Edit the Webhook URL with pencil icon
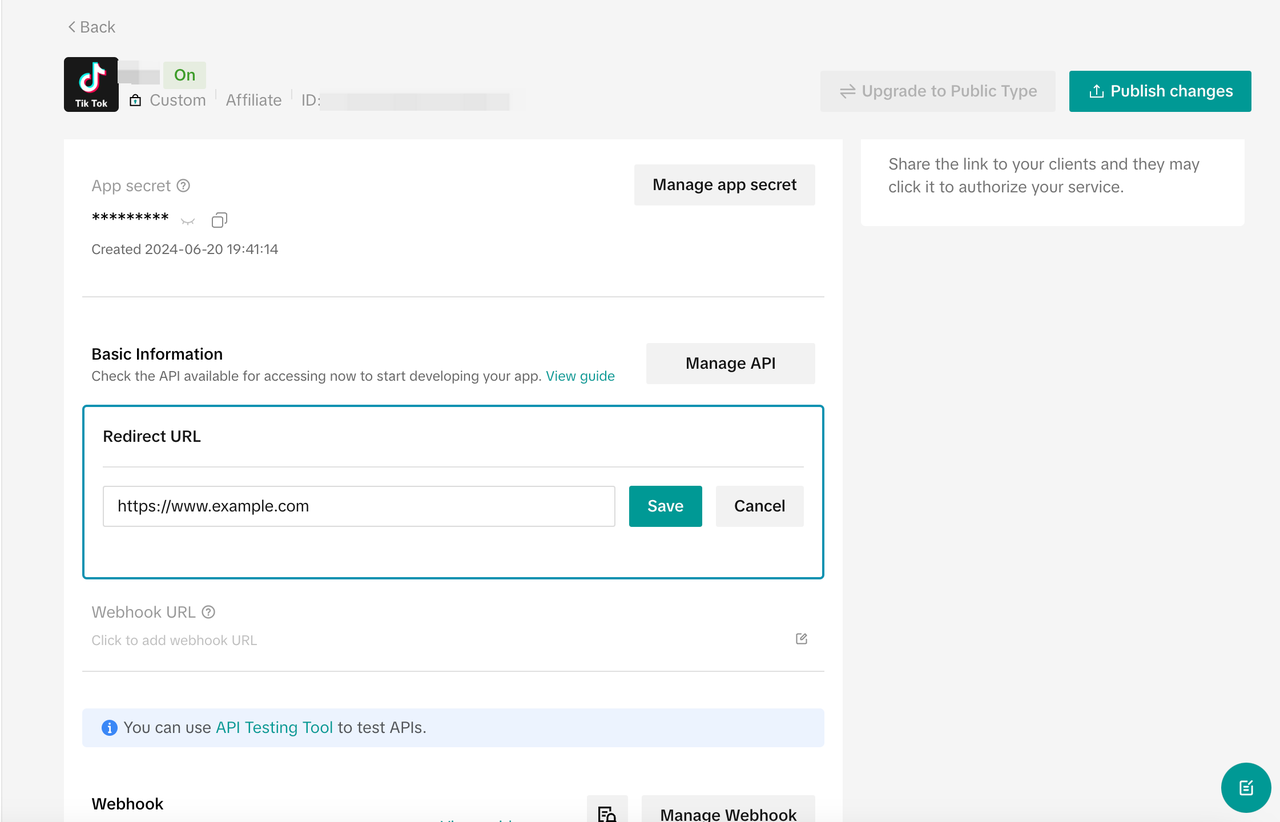This screenshot has height=822, width=1280. pos(801,639)
